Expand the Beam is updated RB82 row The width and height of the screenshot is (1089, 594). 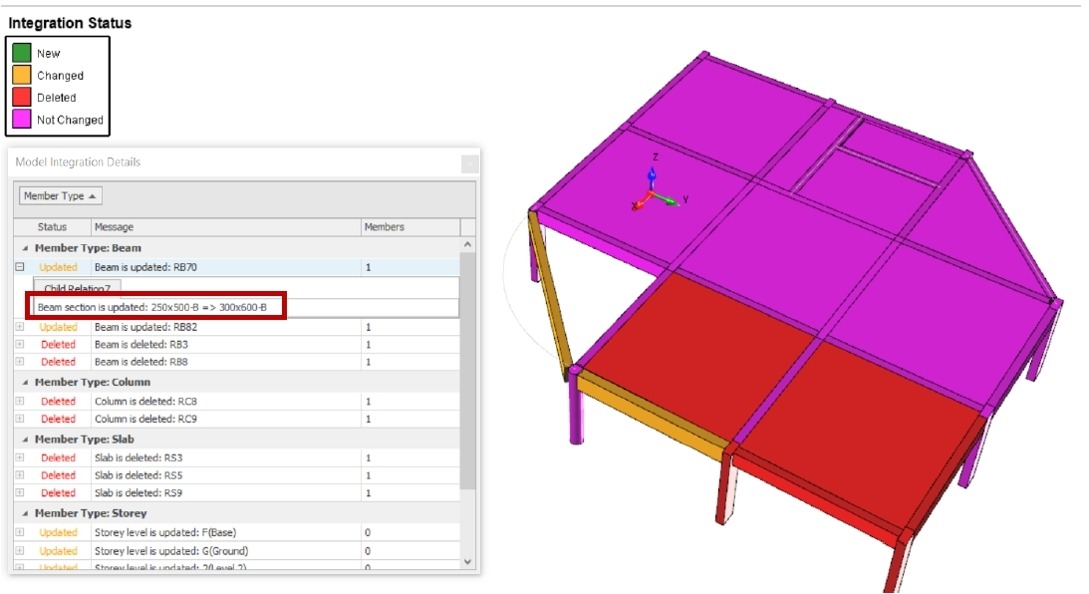[x=19, y=327]
